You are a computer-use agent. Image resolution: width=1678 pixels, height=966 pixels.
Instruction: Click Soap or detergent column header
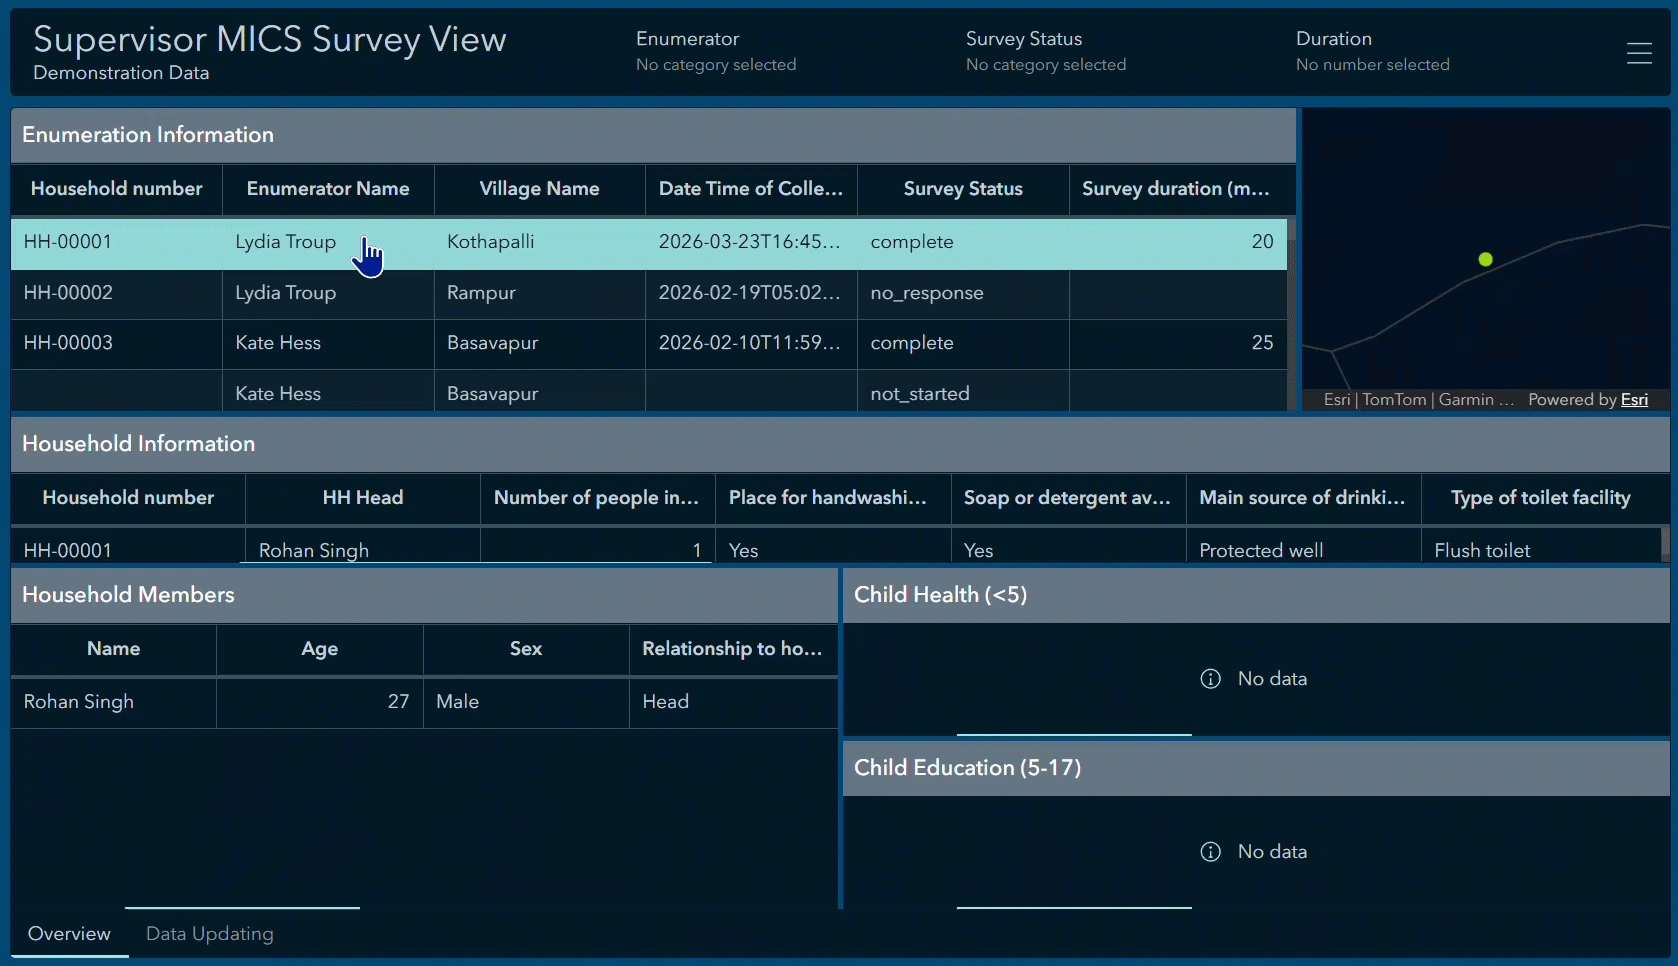1067,498
